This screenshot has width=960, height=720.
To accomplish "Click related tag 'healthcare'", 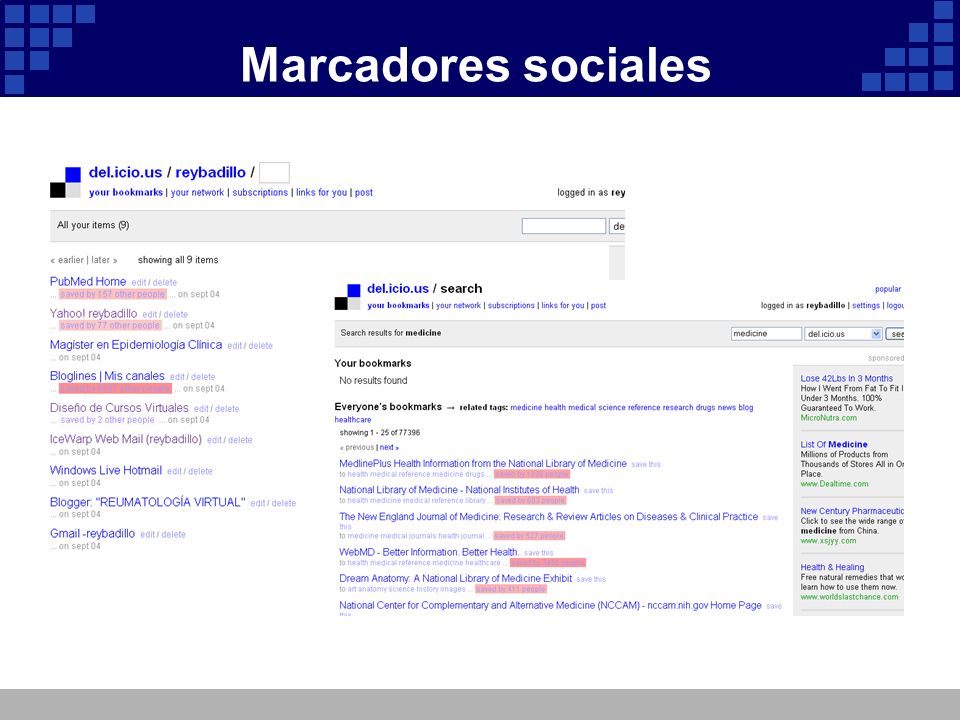I will (x=353, y=420).
